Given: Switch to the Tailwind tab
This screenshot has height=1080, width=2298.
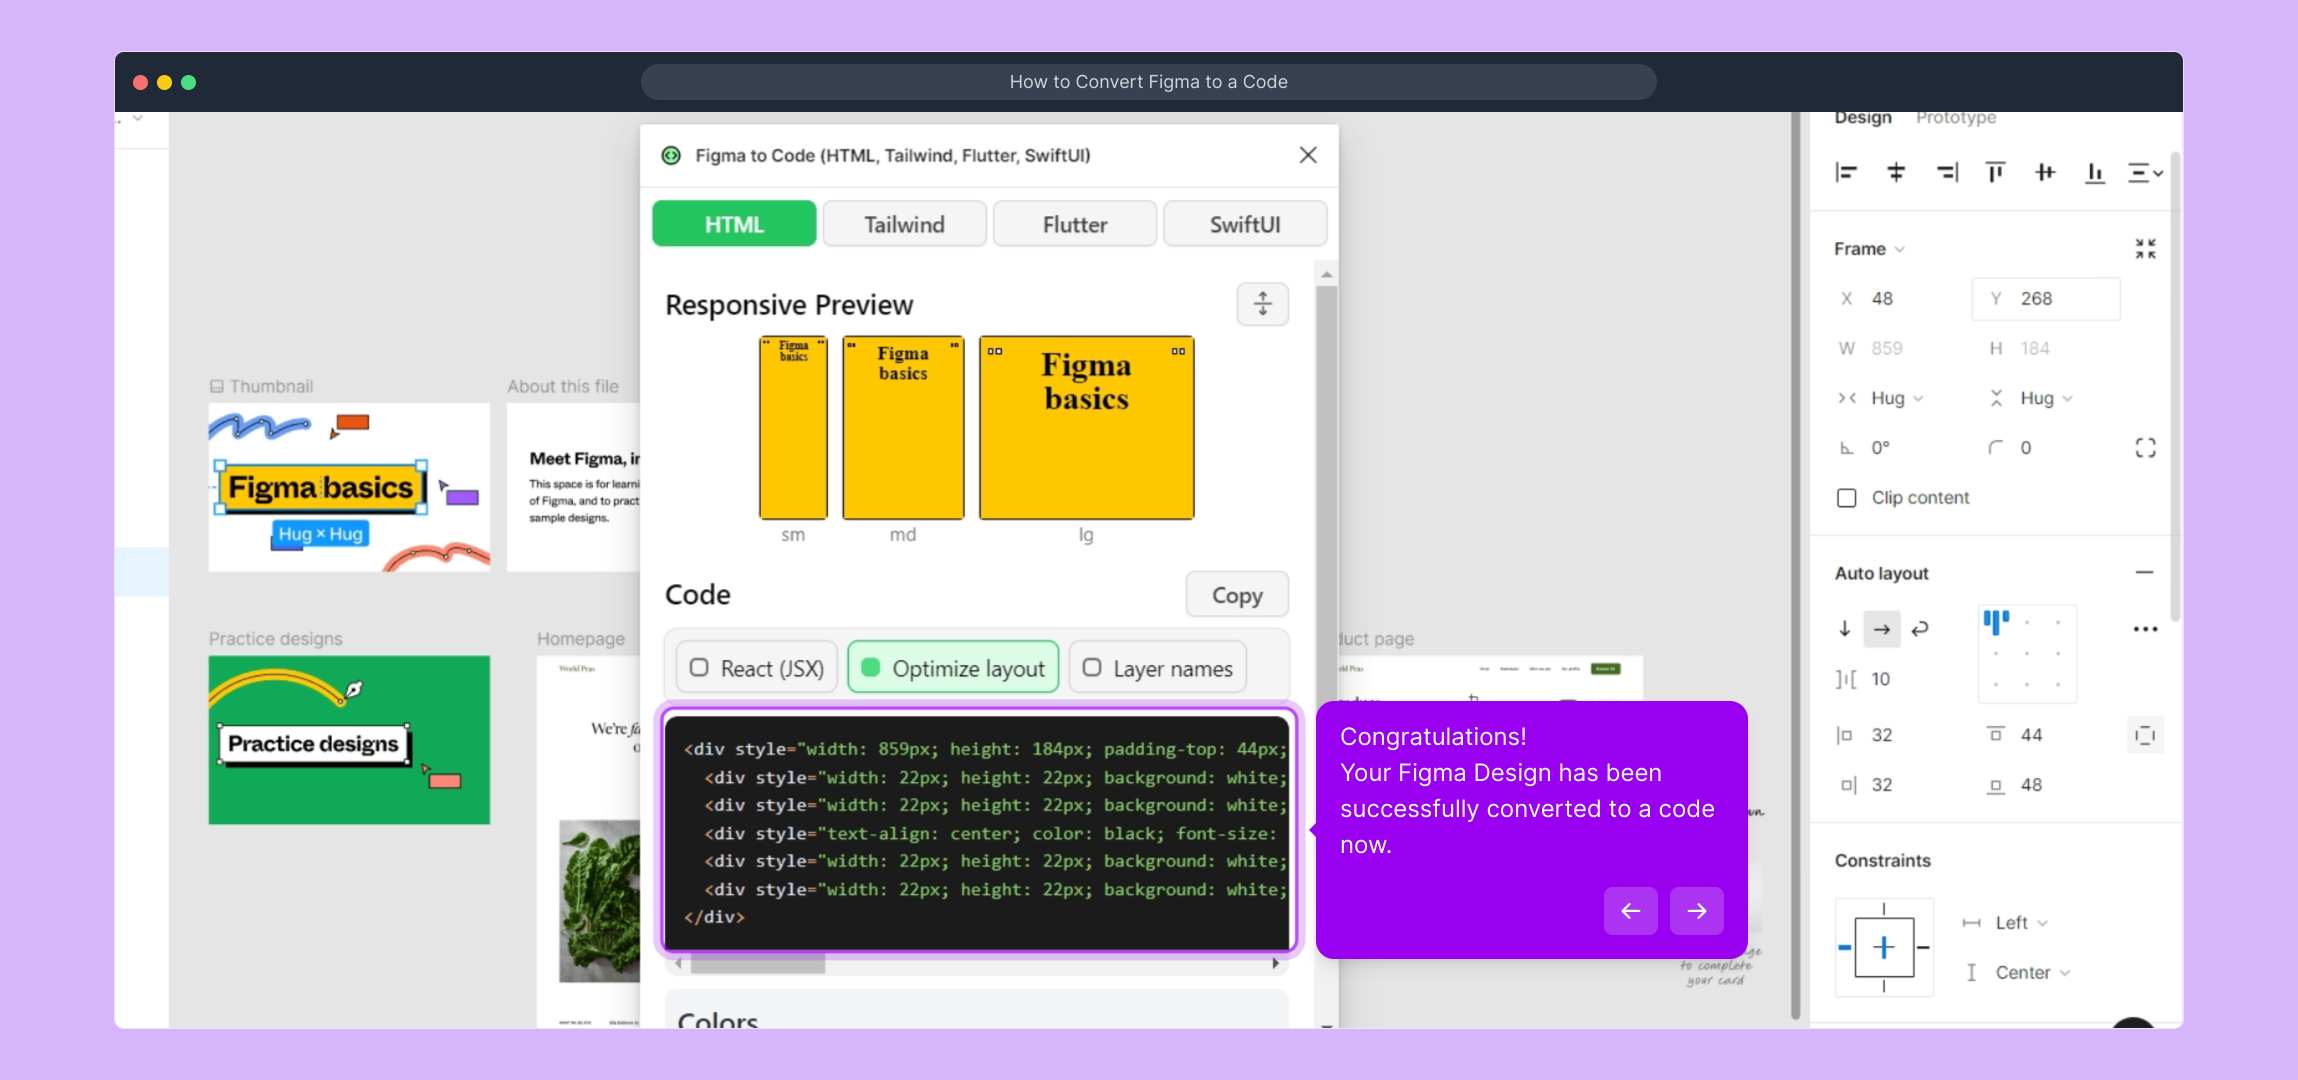Looking at the screenshot, I should click(904, 224).
